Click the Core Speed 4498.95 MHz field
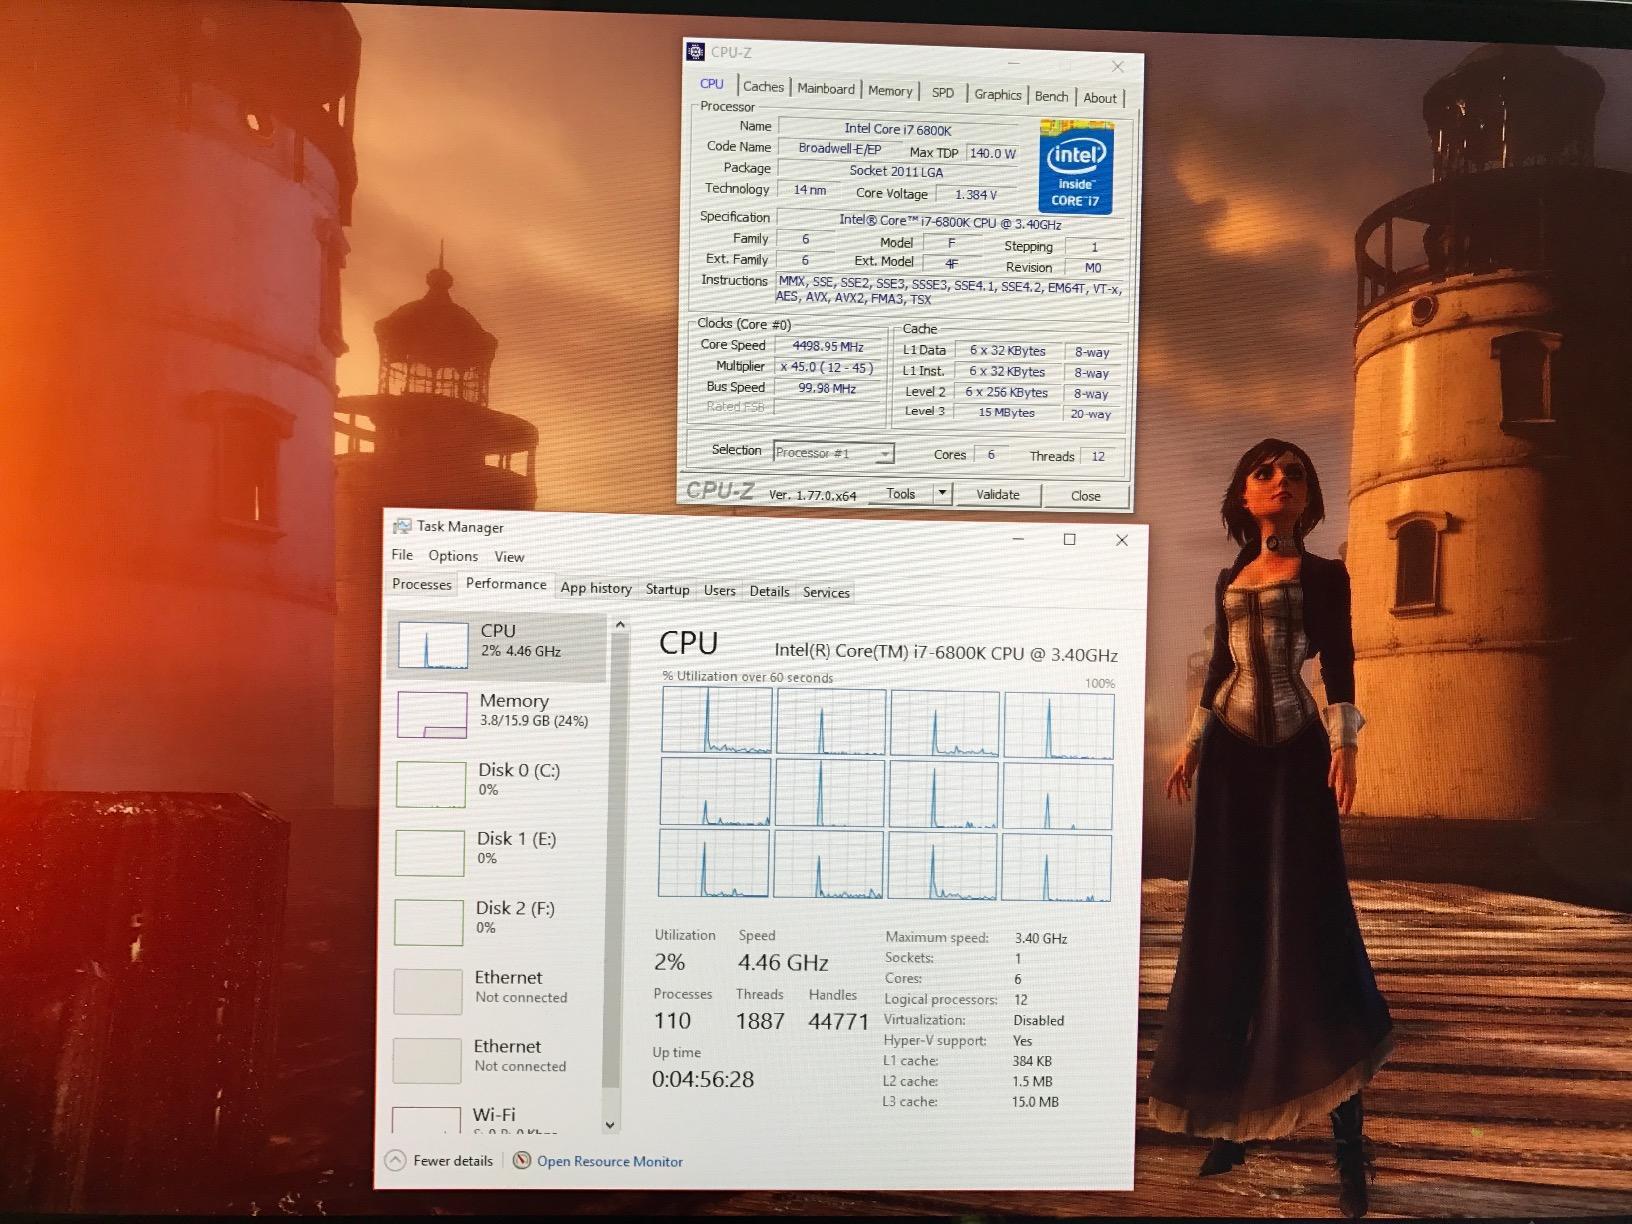Image resolution: width=1632 pixels, height=1224 pixels. (x=827, y=346)
